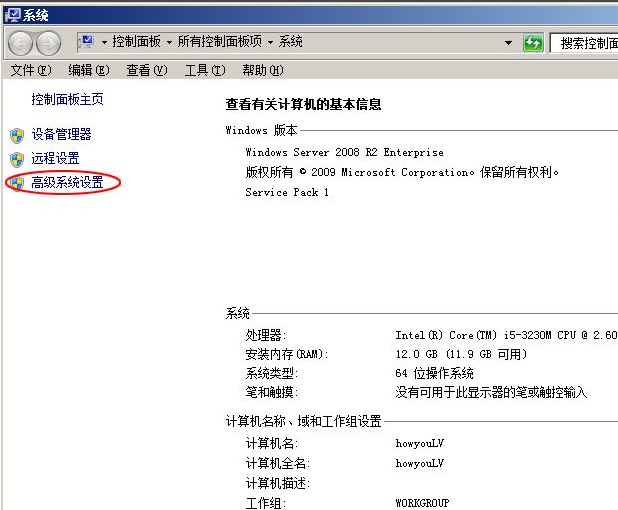Click the shield icon beside 设备管理器

coord(16,135)
